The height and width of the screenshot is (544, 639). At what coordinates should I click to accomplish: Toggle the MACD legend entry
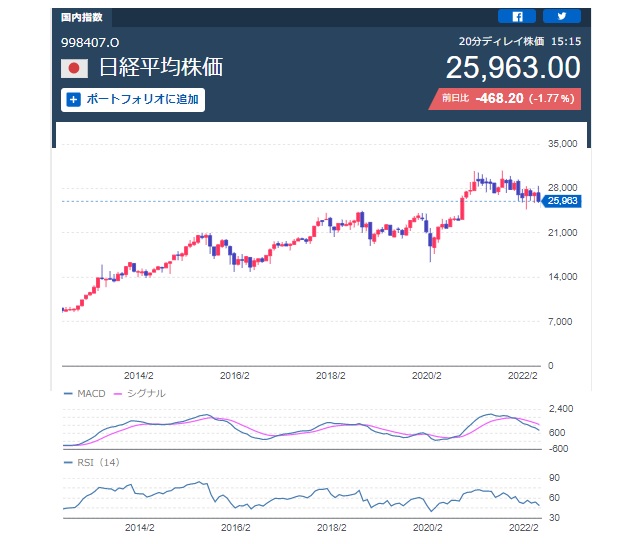click(x=85, y=394)
